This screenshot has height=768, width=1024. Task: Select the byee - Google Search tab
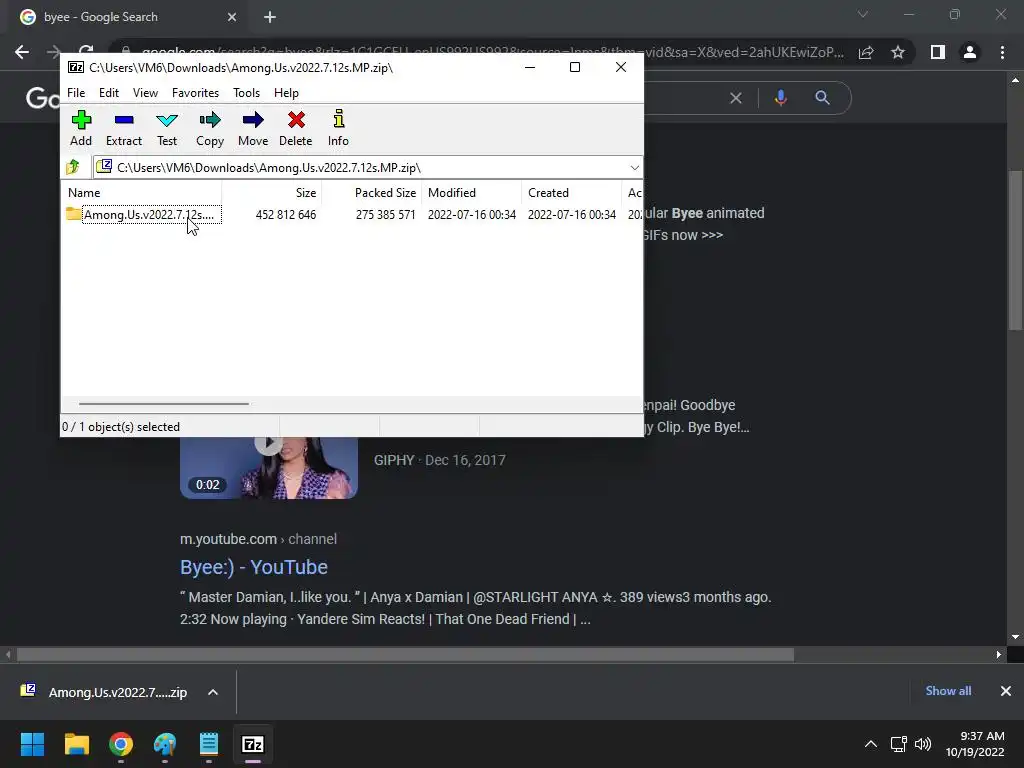124,17
